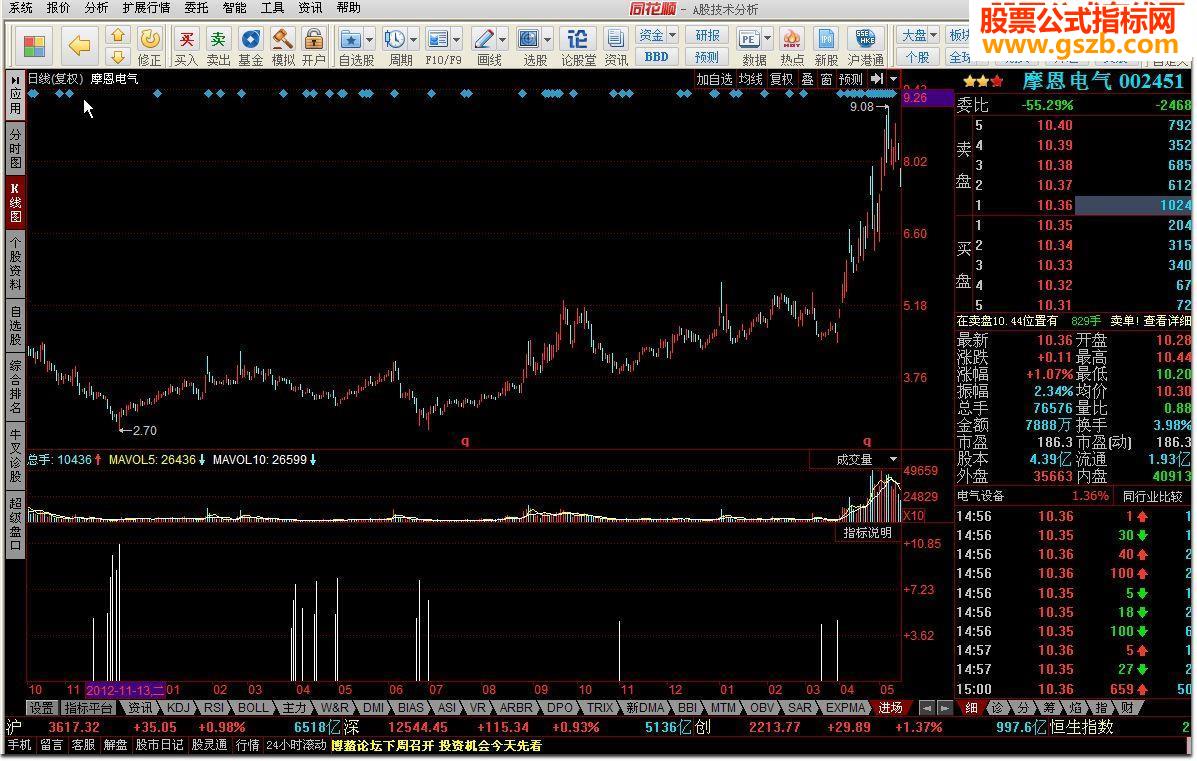Switch to the KDJ indicator tab
Screen dimensions: 1197x761
(178, 708)
